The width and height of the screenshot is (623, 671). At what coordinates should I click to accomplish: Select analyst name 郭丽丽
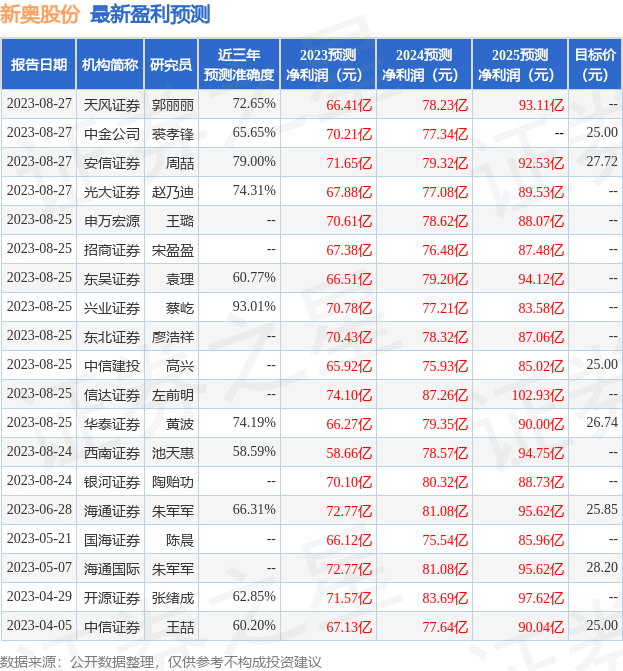pos(173,105)
